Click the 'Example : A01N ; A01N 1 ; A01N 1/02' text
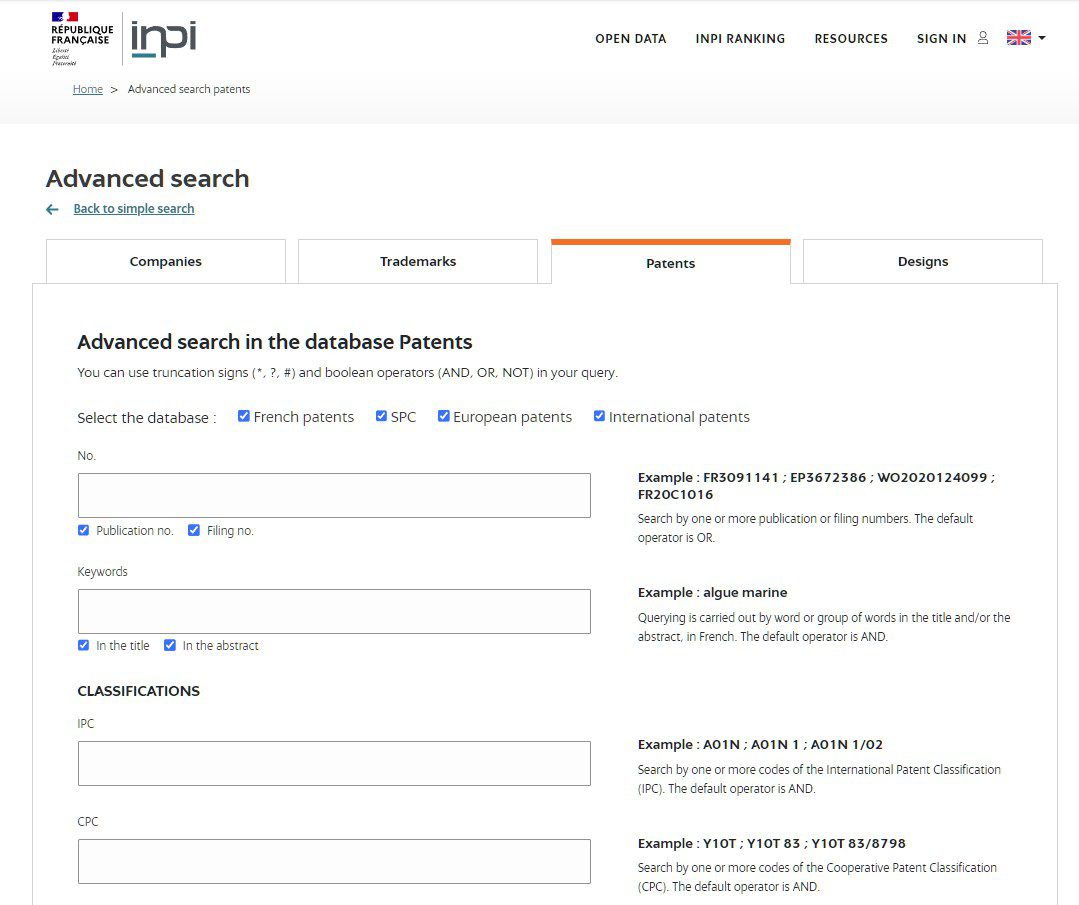The image size is (1079, 905). pyautogui.click(x=760, y=745)
